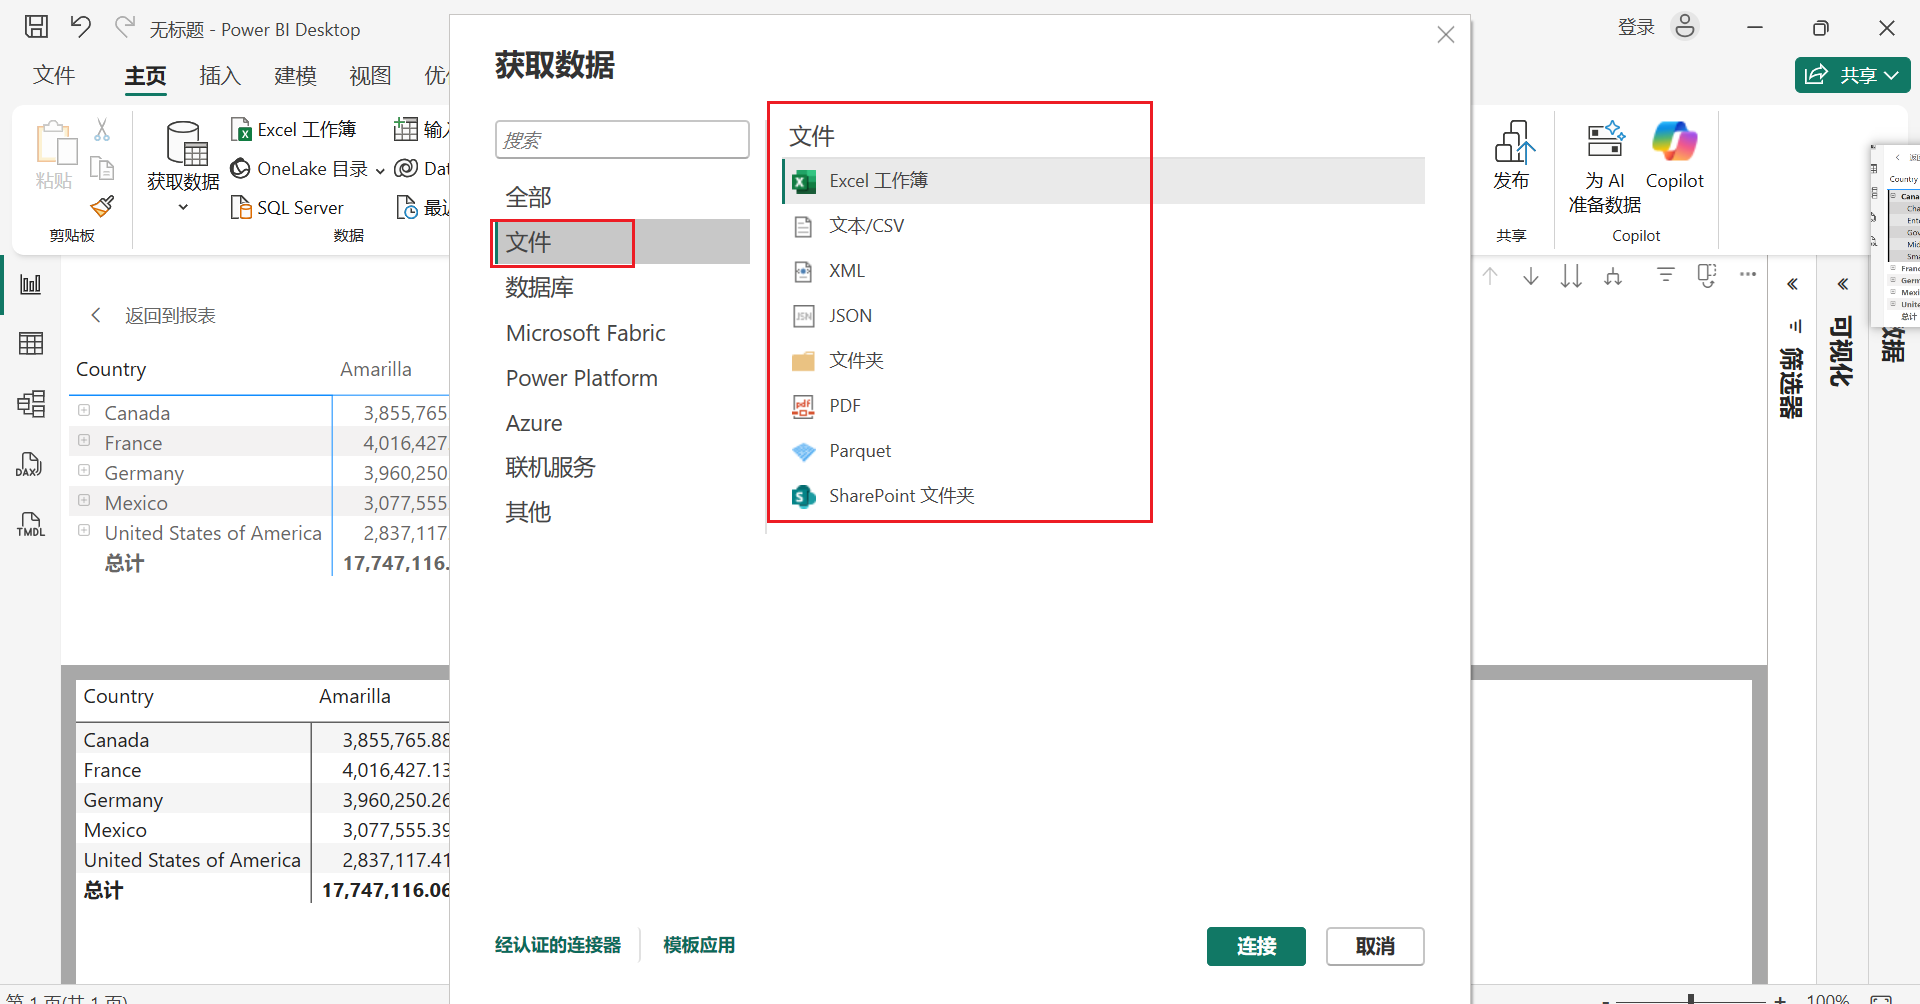Expand United States of America matrix row

(x=85, y=531)
